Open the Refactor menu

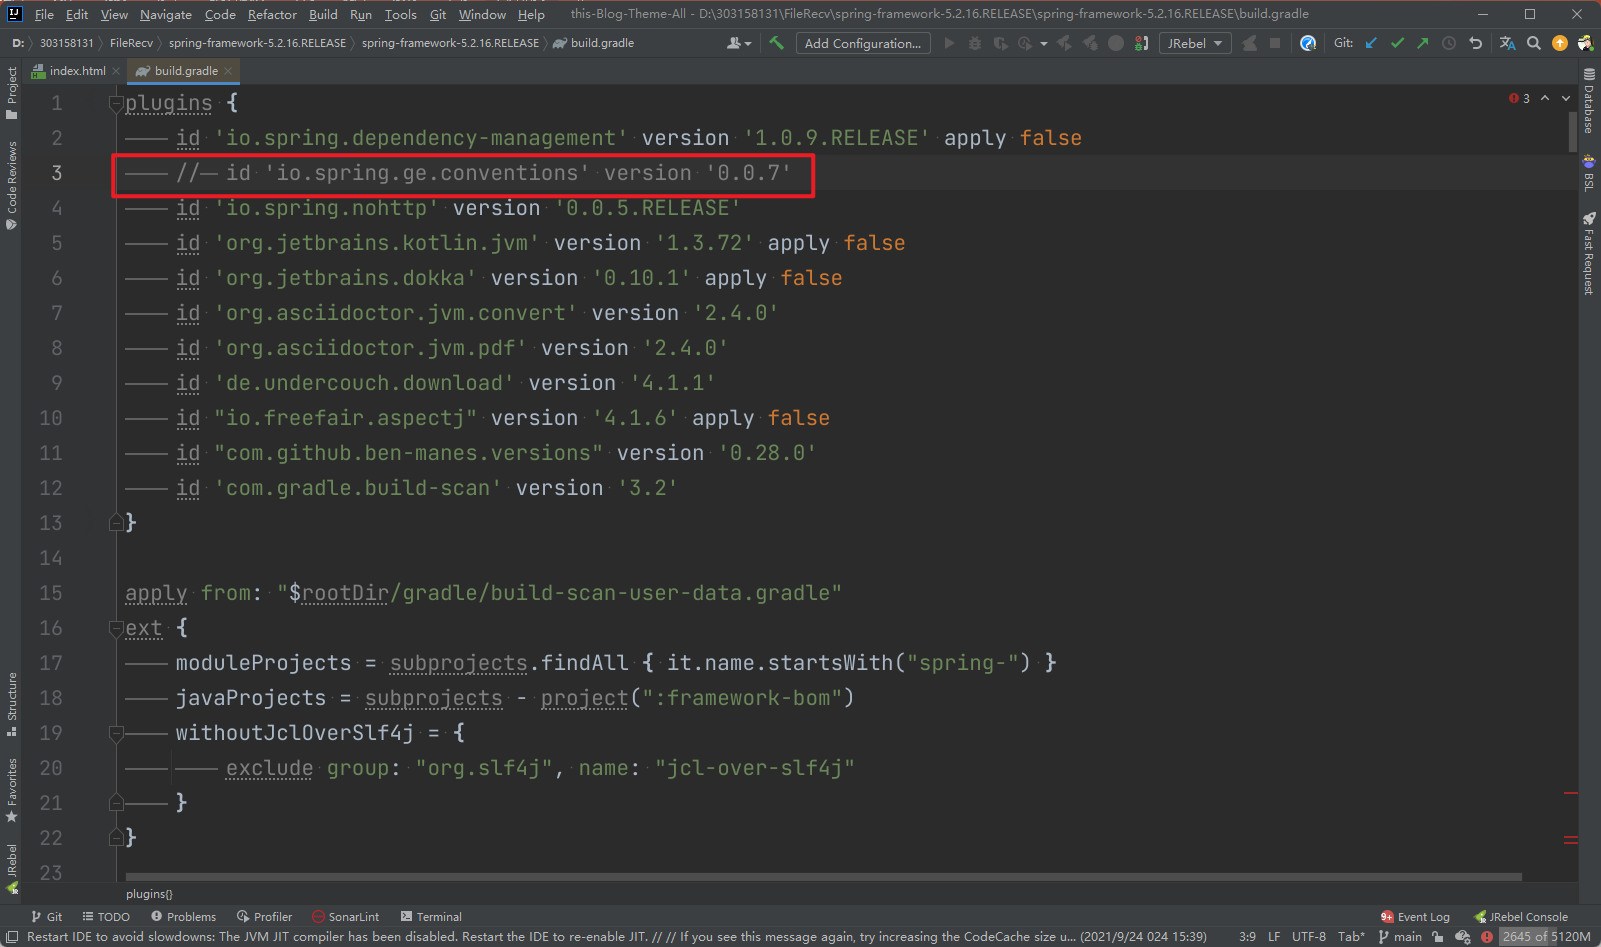(x=272, y=14)
